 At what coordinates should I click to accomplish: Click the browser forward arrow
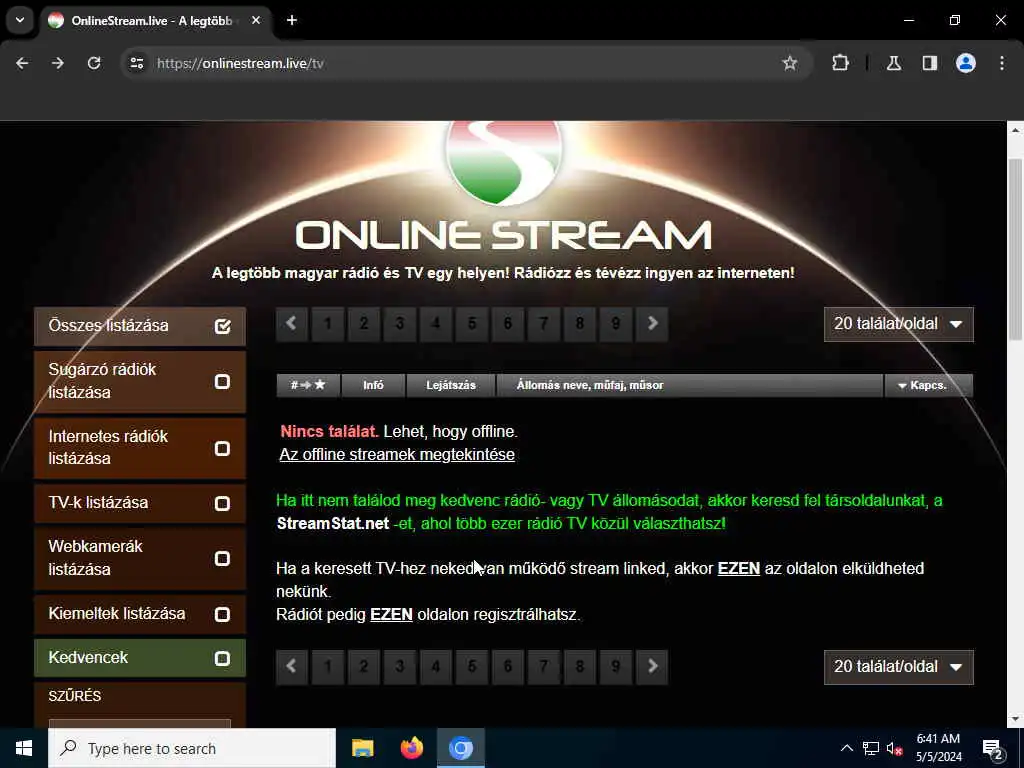[x=58, y=63]
